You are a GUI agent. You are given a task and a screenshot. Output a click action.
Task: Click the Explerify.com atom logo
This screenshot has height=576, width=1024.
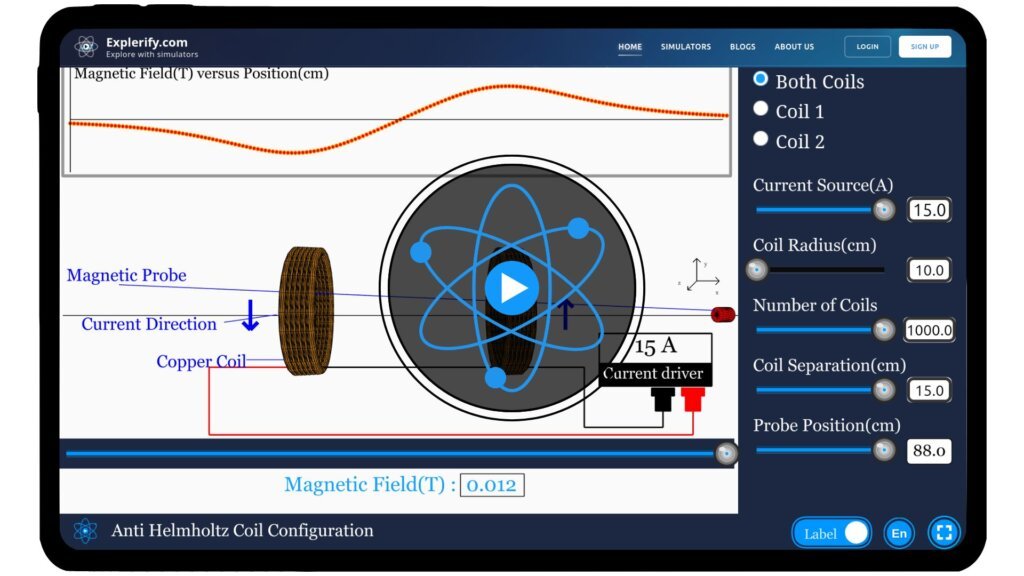click(85, 44)
